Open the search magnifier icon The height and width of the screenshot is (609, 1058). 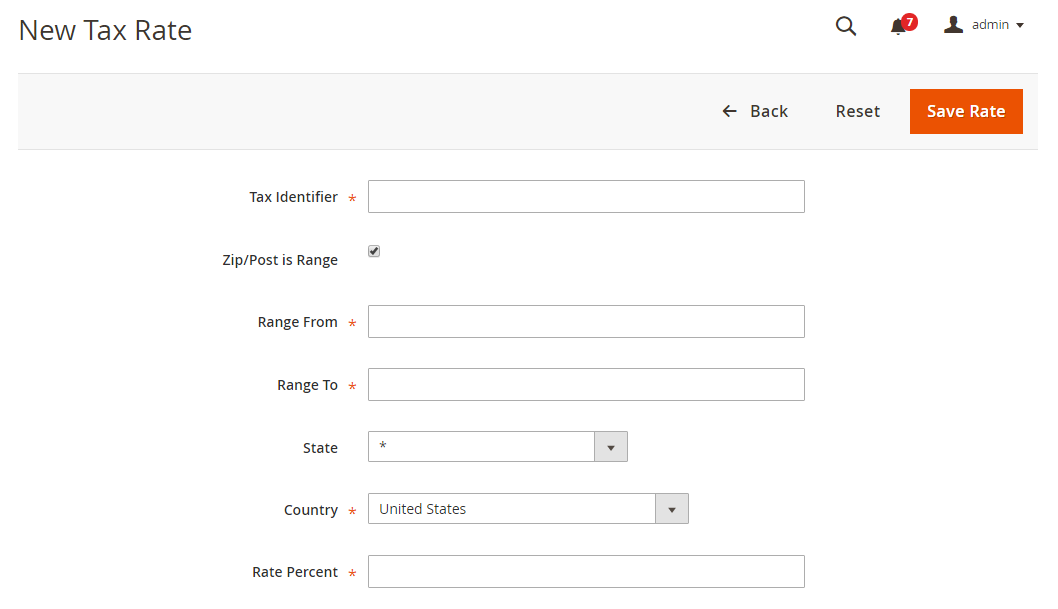(x=845, y=26)
